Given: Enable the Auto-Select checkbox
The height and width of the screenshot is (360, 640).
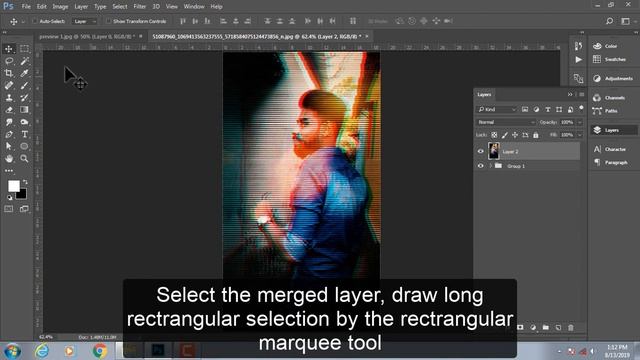Looking at the screenshot, I should (x=35, y=21).
